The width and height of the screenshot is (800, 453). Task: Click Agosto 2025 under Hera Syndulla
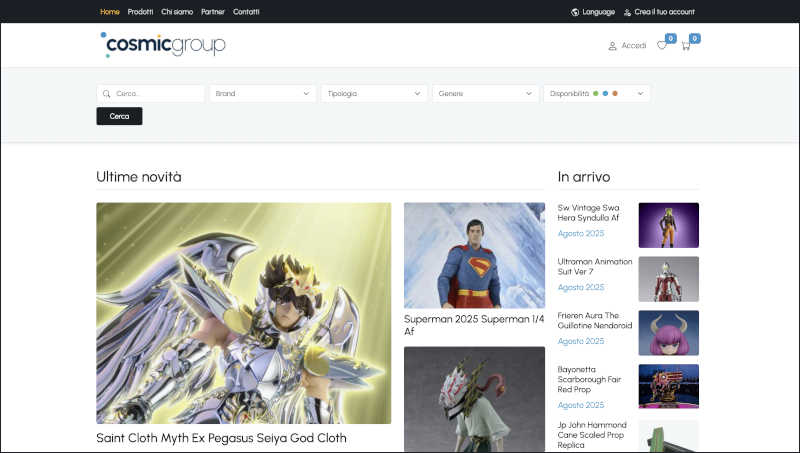tap(581, 233)
